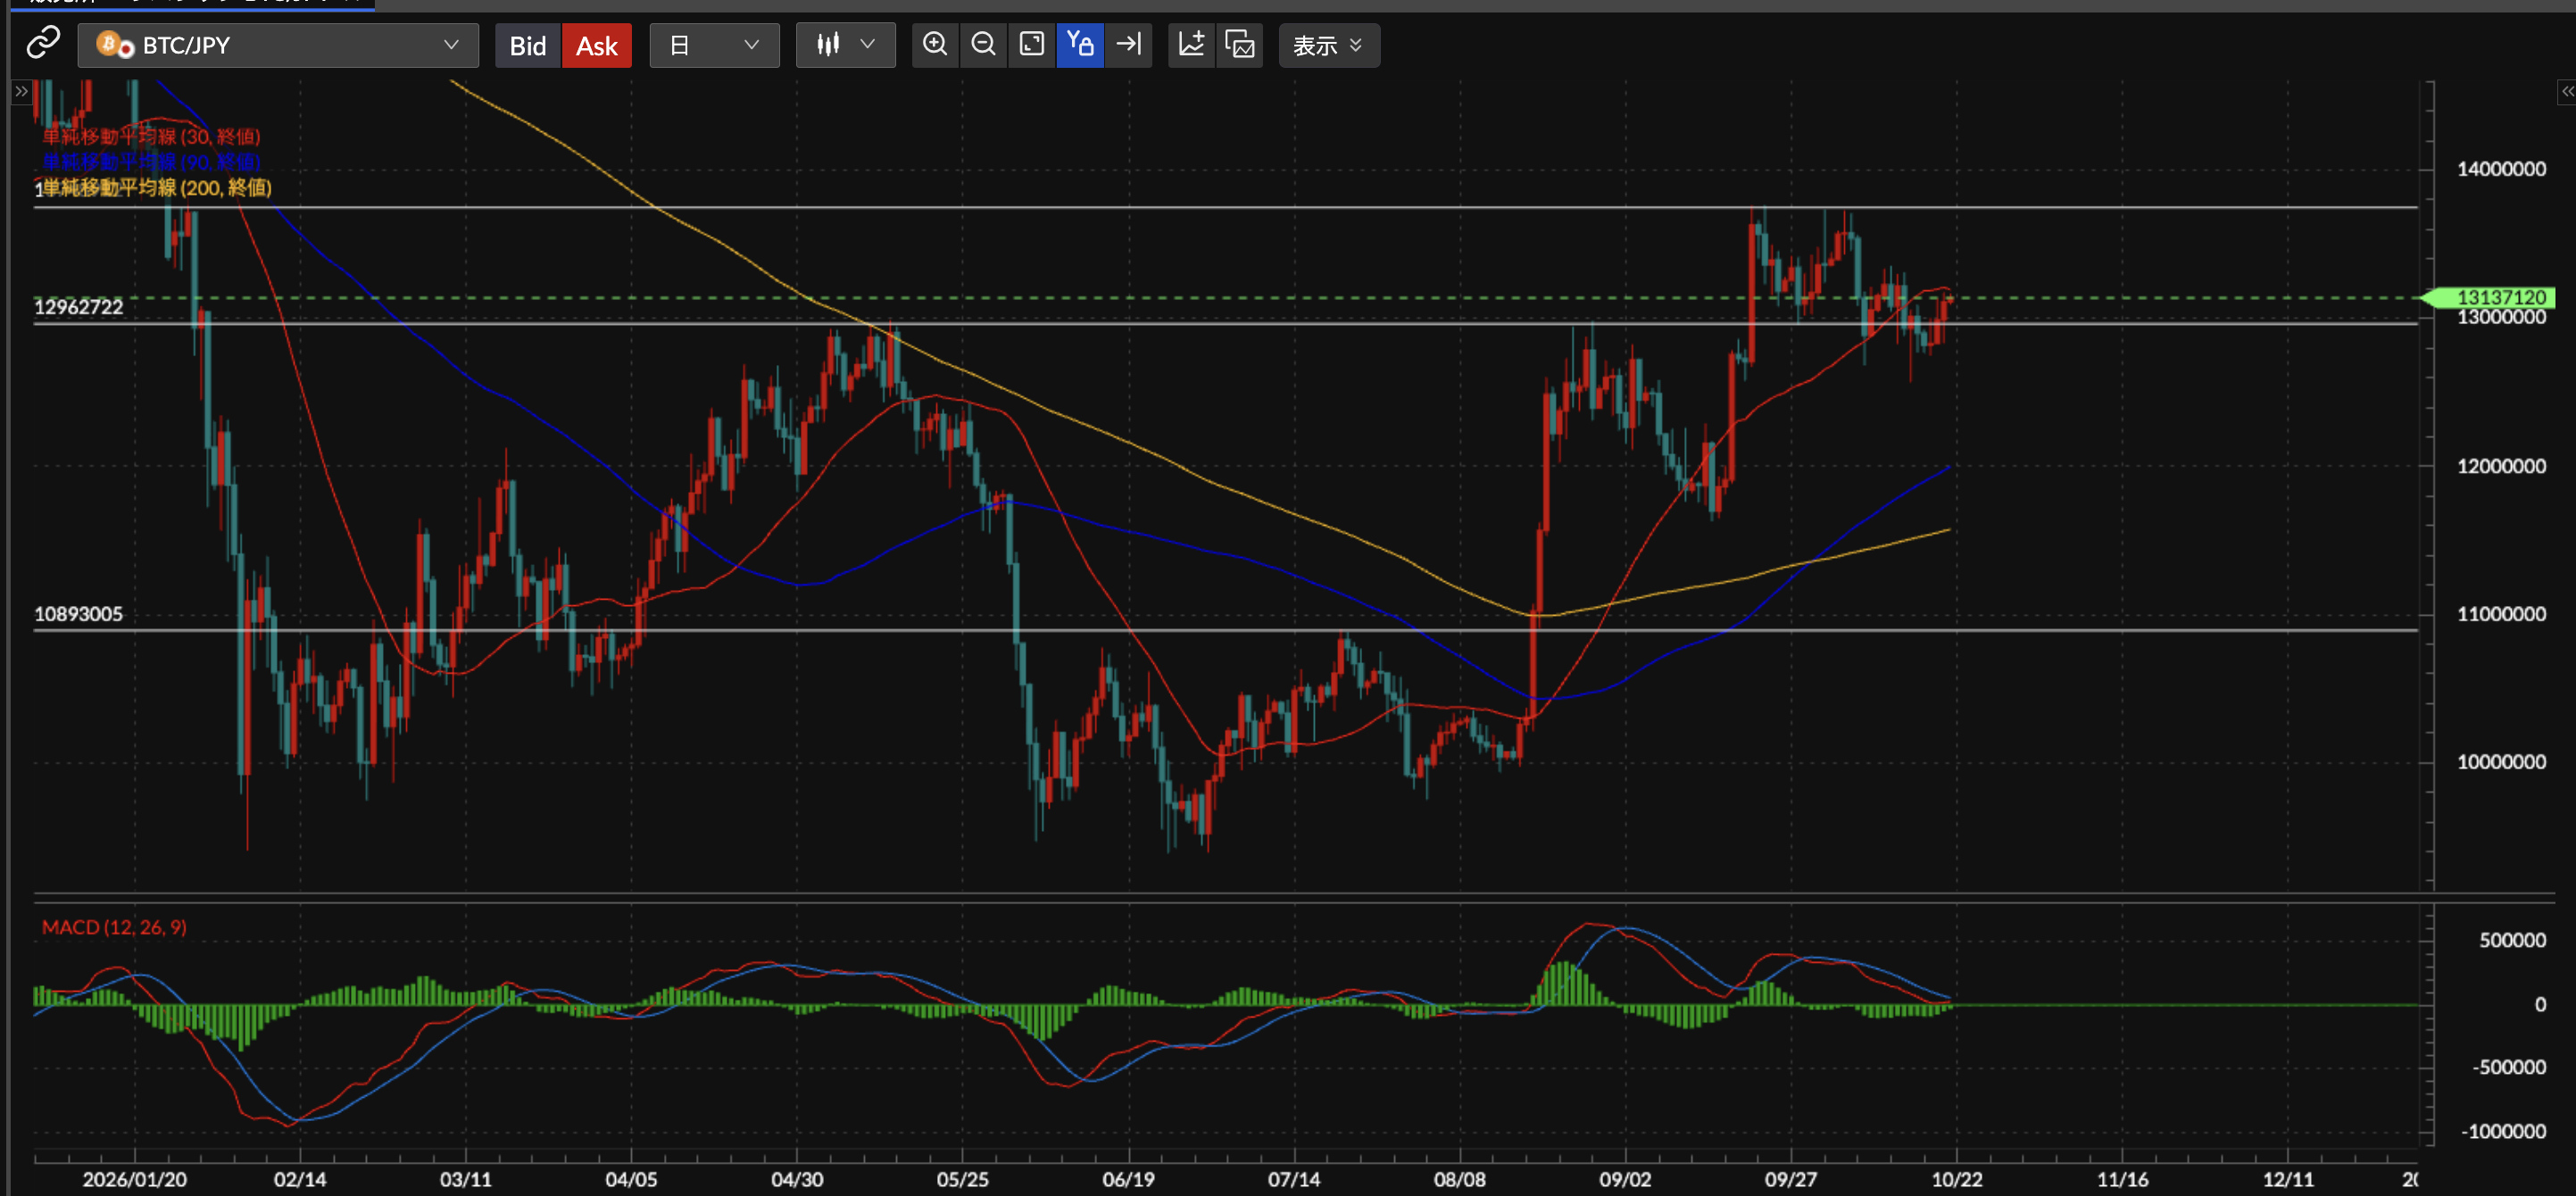Open the BTC/JPY symbol dropdown
This screenshot has height=1196, width=2576.
coord(278,45)
